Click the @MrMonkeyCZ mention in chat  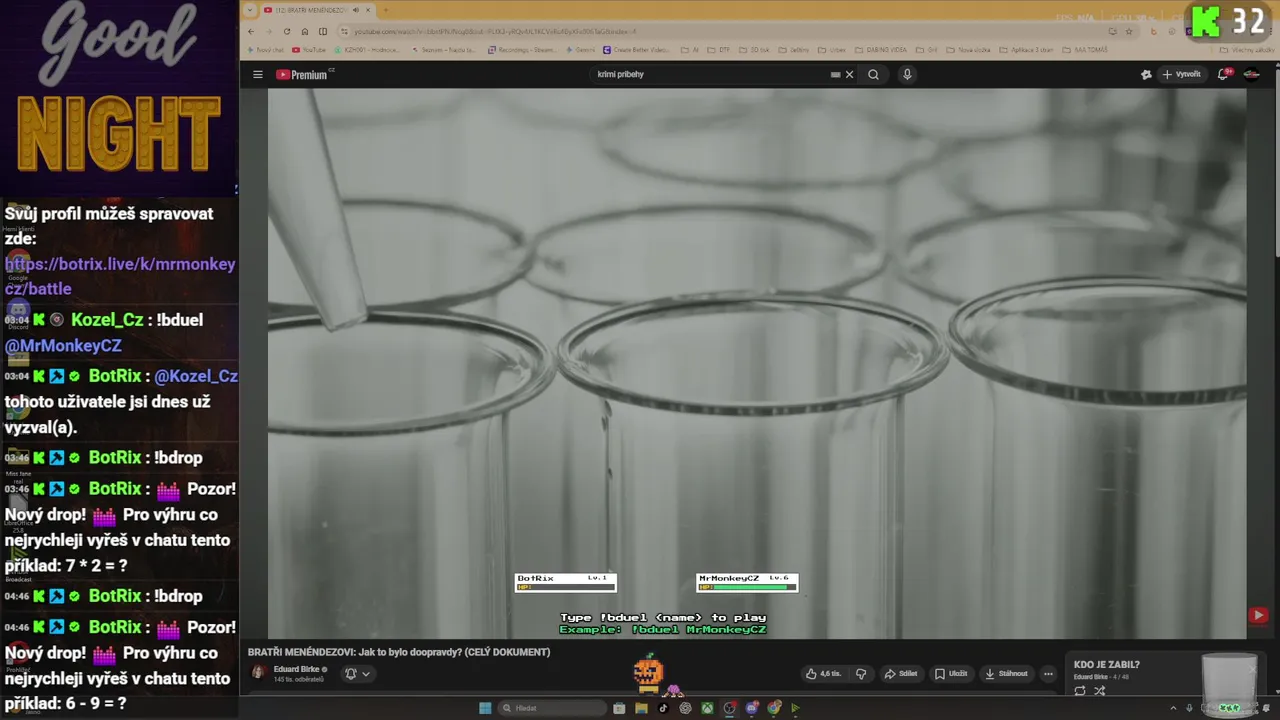tap(63, 345)
